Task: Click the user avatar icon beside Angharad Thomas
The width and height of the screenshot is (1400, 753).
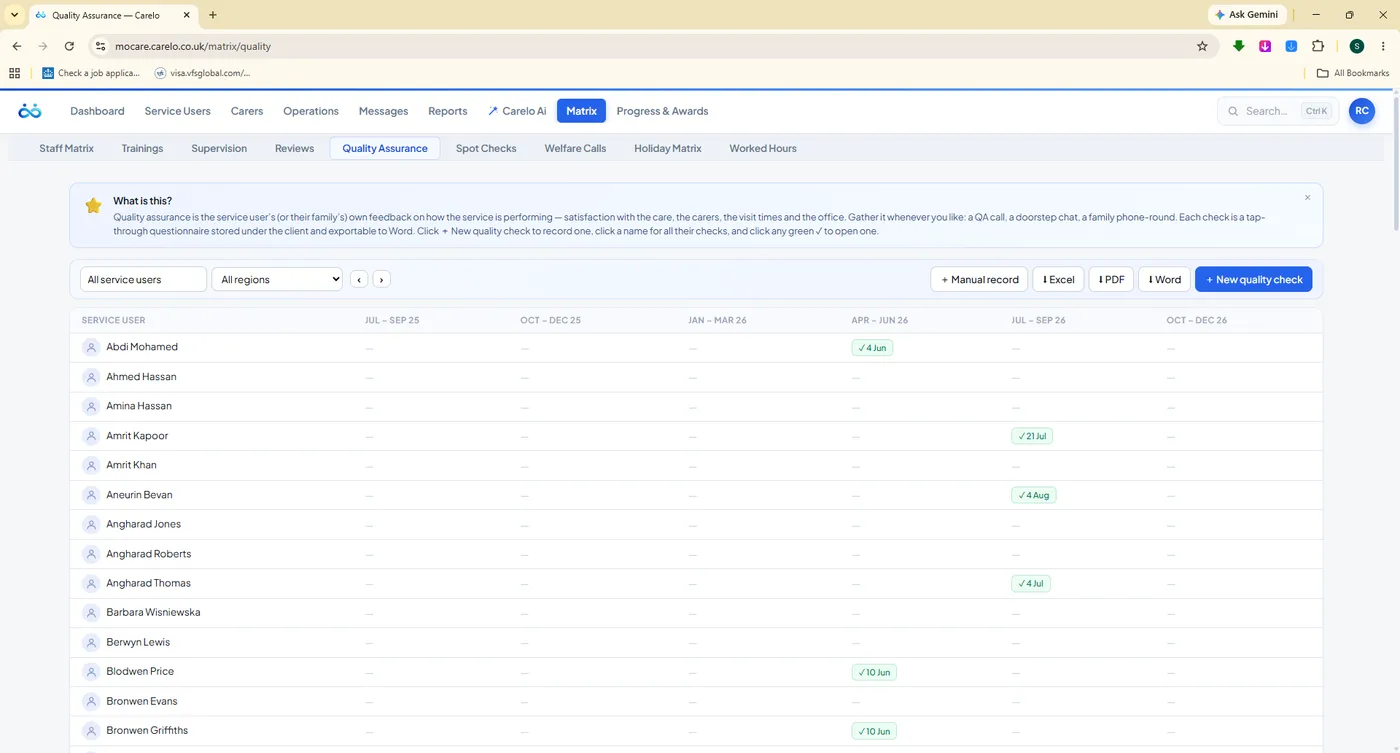Action: (x=91, y=584)
